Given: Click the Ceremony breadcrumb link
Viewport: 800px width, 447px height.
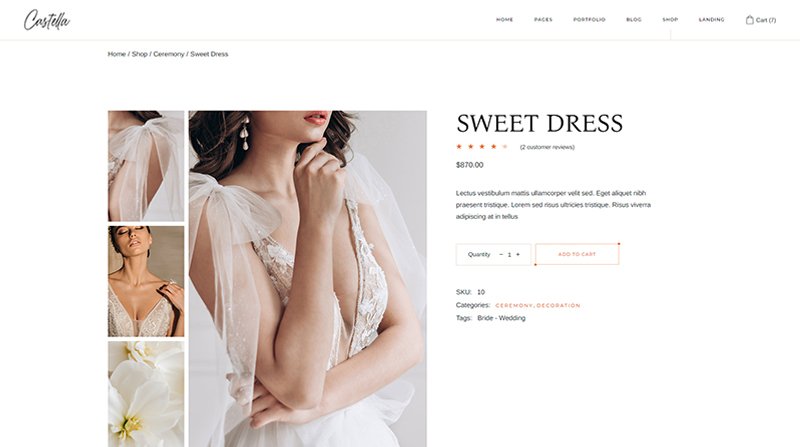Looking at the screenshot, I should tap(168, 54).
